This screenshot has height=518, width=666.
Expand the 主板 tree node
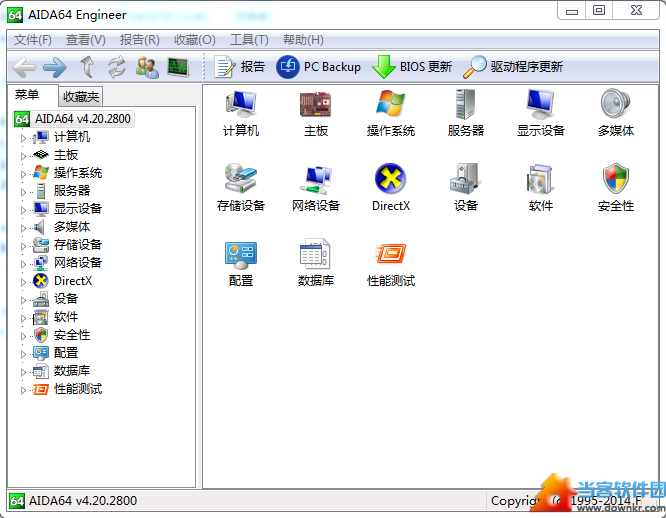23,156
